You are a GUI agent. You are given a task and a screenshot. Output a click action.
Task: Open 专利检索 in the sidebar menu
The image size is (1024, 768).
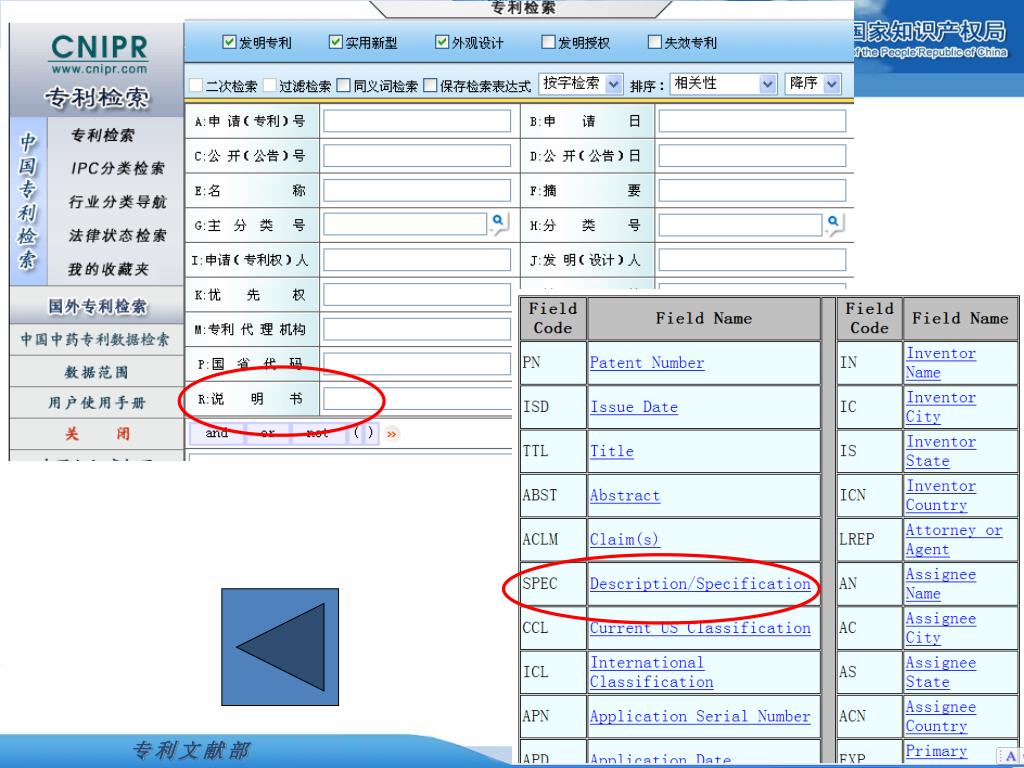(103, 135)
